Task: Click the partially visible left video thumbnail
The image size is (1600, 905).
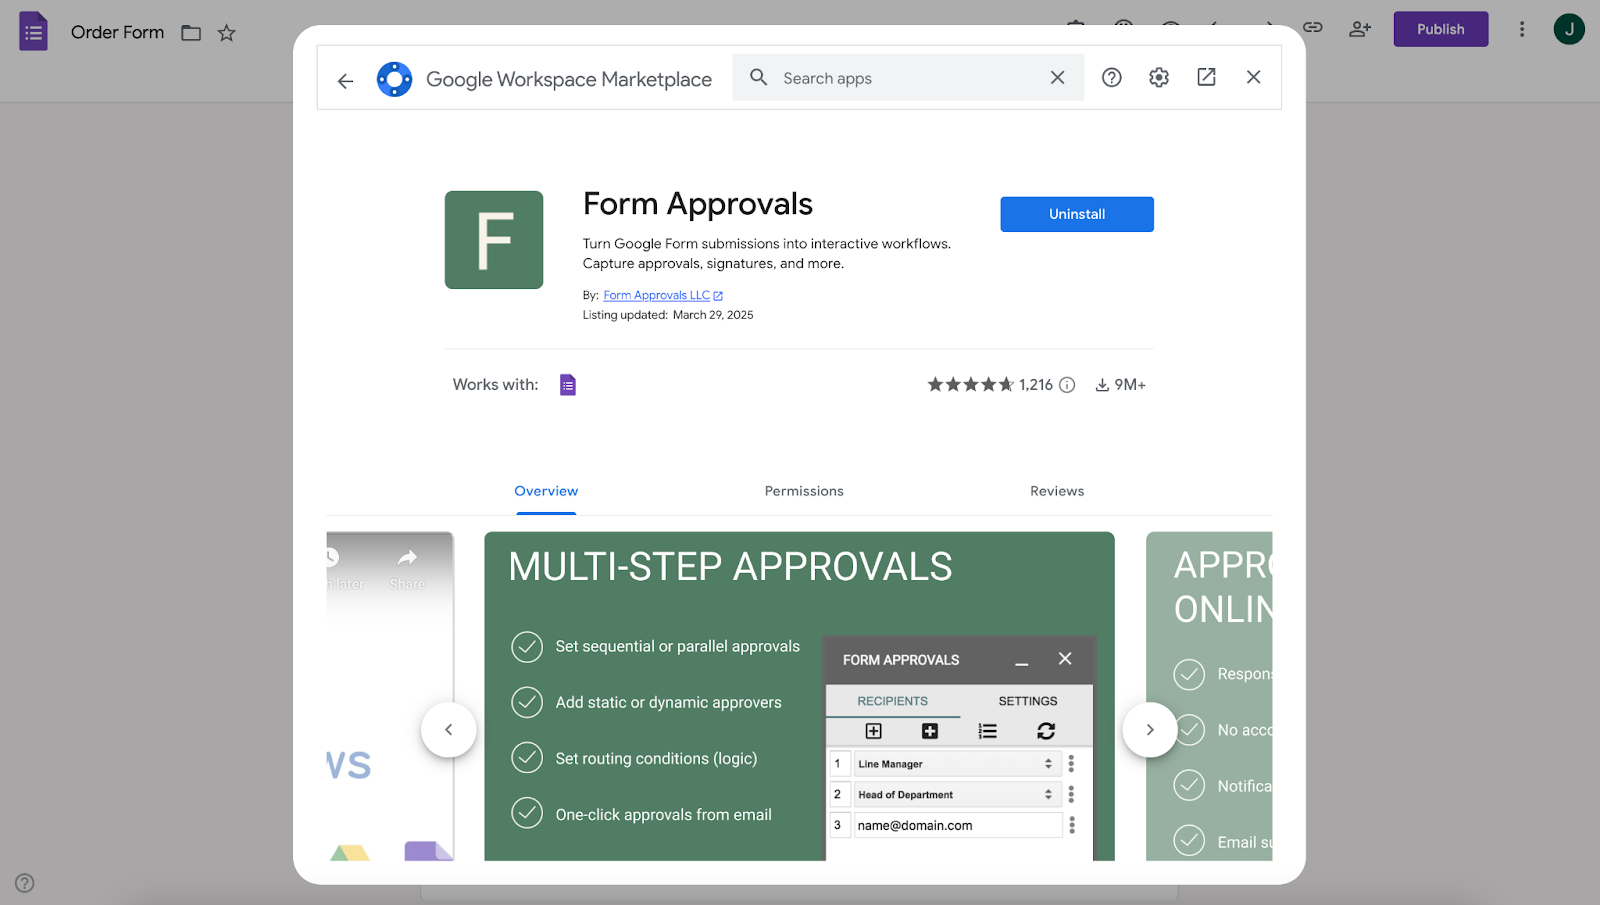Action: pos(390,696)
